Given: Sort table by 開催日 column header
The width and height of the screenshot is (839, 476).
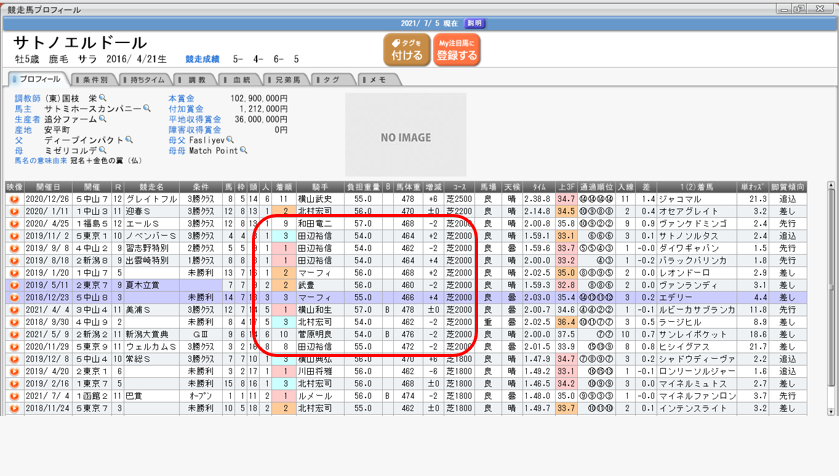Looking at the screenshot, I should [48, 187].
